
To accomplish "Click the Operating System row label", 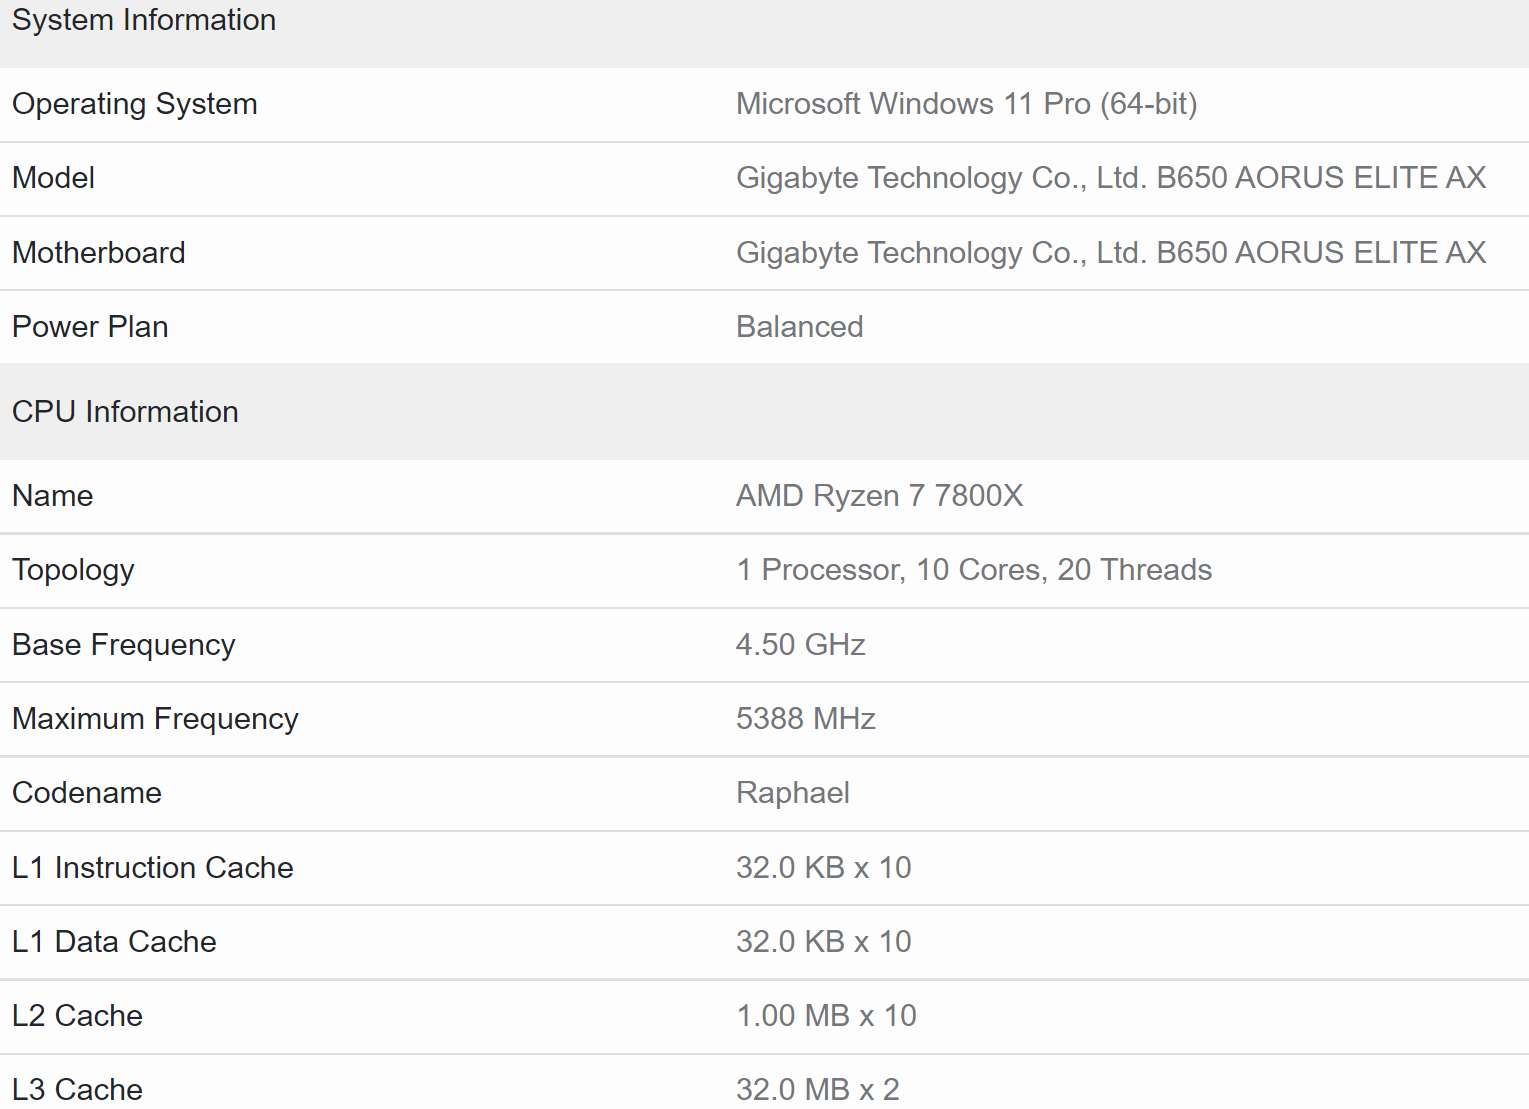I will coord(135,104).
